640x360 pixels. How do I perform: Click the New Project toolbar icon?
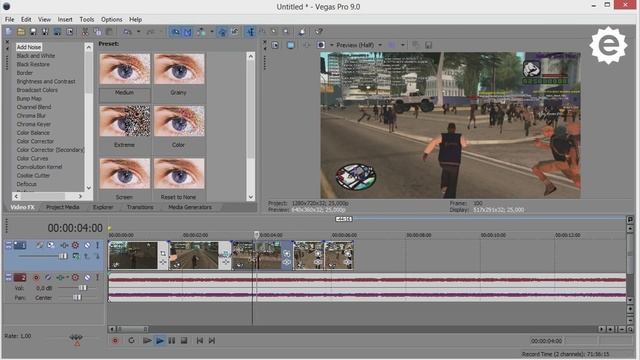pos(9,32)
